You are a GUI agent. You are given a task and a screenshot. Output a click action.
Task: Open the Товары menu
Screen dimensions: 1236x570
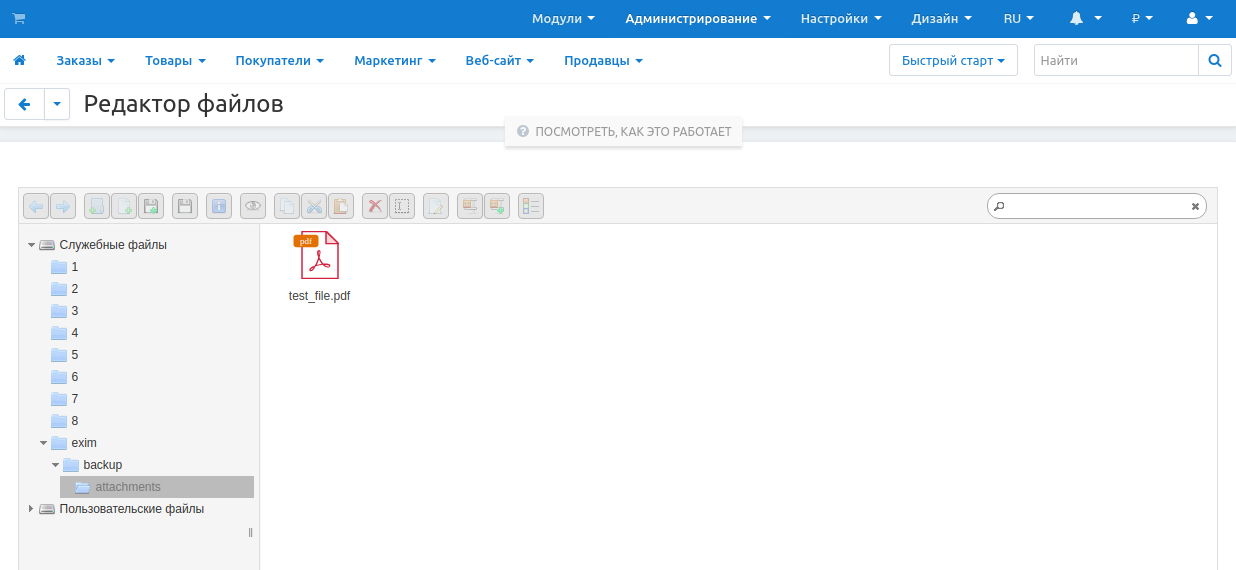click(x=175, y=60)
